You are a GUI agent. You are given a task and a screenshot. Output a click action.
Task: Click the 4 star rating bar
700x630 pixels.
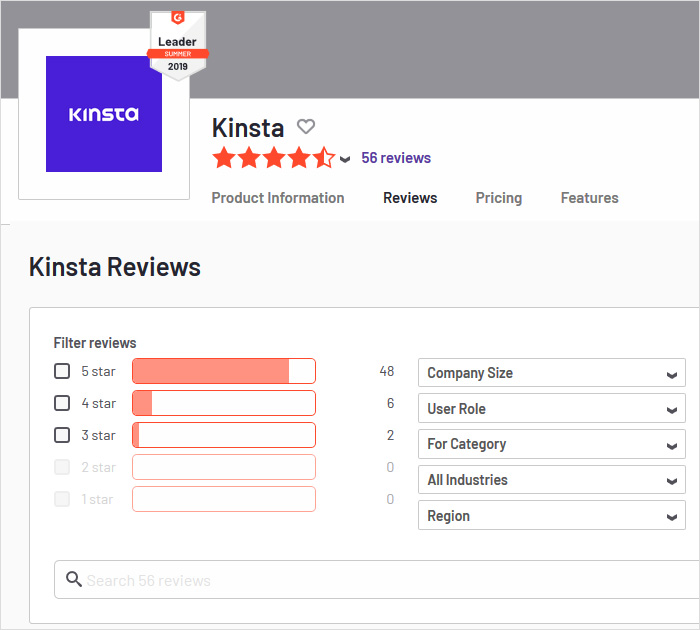pyautogui.click(x=224, y=403)
